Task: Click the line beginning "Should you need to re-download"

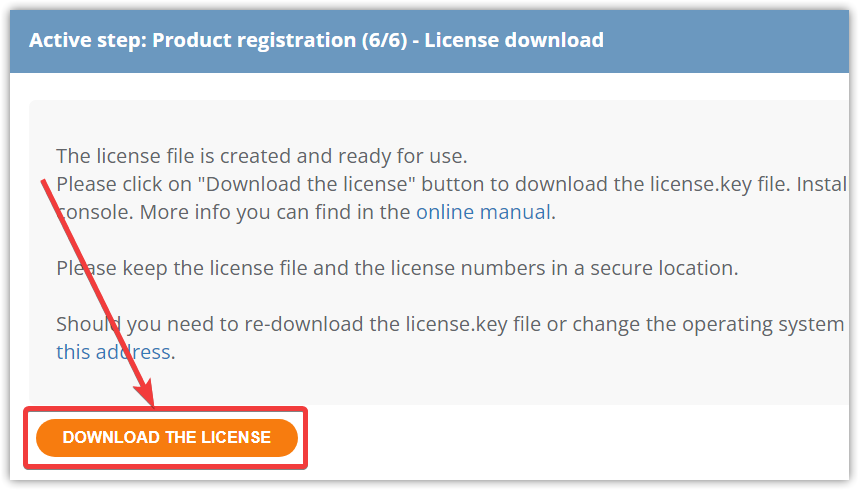Action: 450,324
